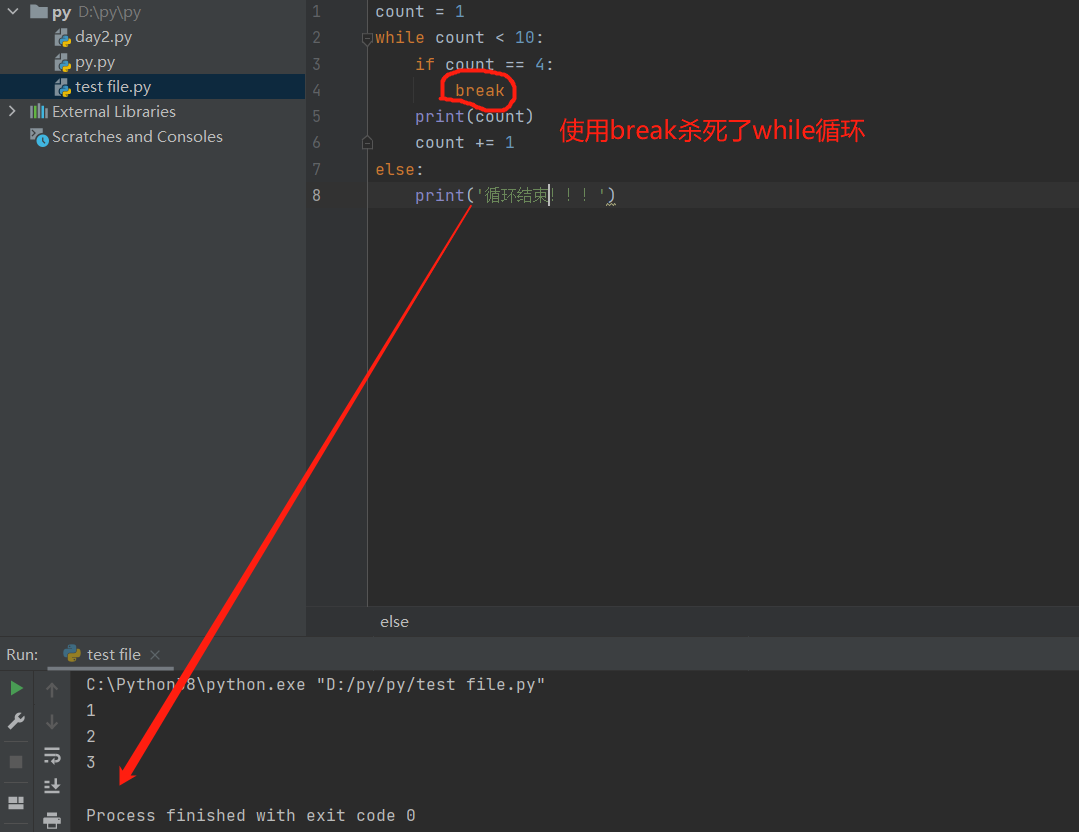Click the else breadcrumb below editor
The height and width of the screenshot is (832, 1079).
(394, 622)
